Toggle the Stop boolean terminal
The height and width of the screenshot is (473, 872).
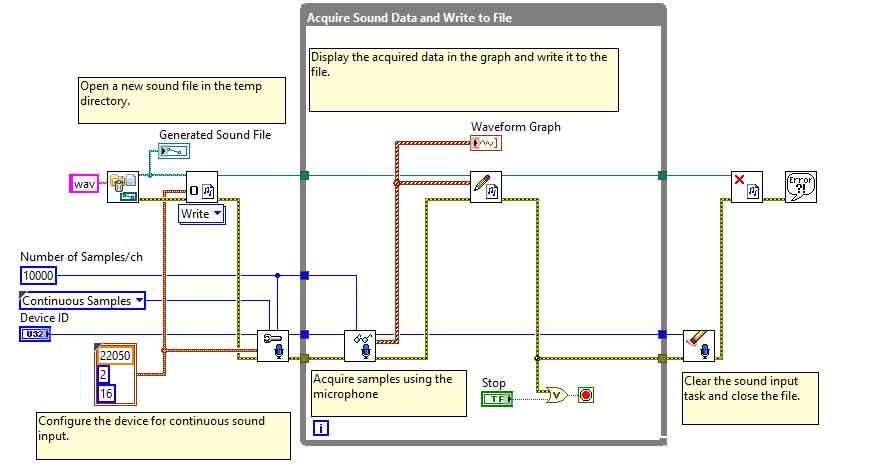[497, 399]
